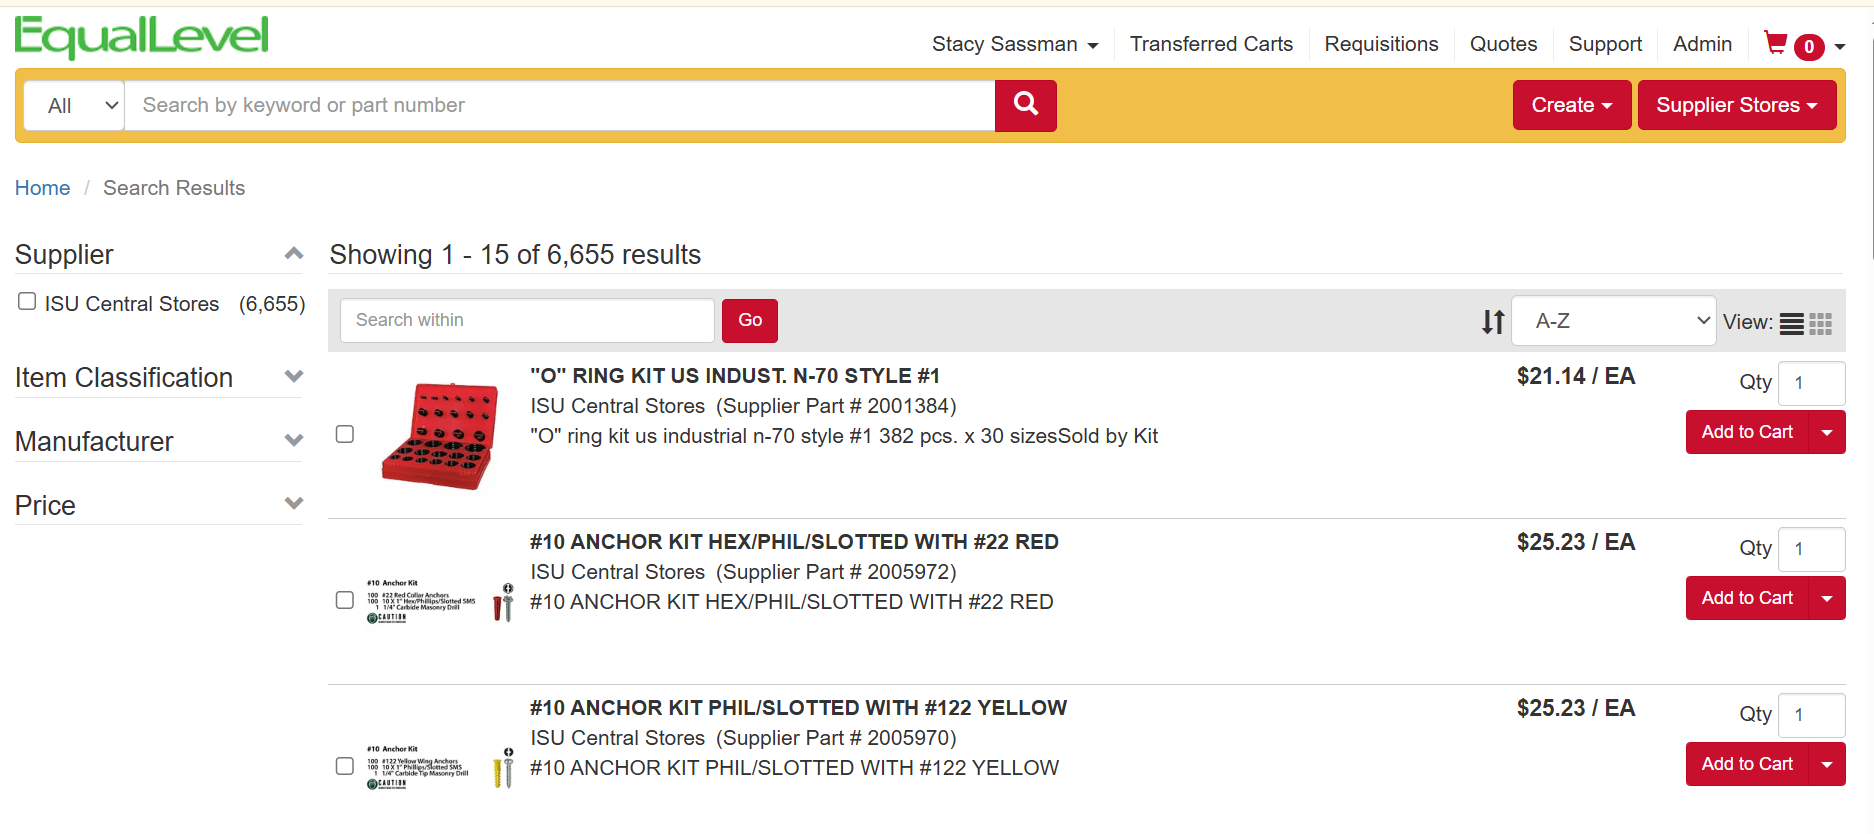The image size is (1874, 834).
Task: Click Go to search within results
Action: tap(750, 320)
